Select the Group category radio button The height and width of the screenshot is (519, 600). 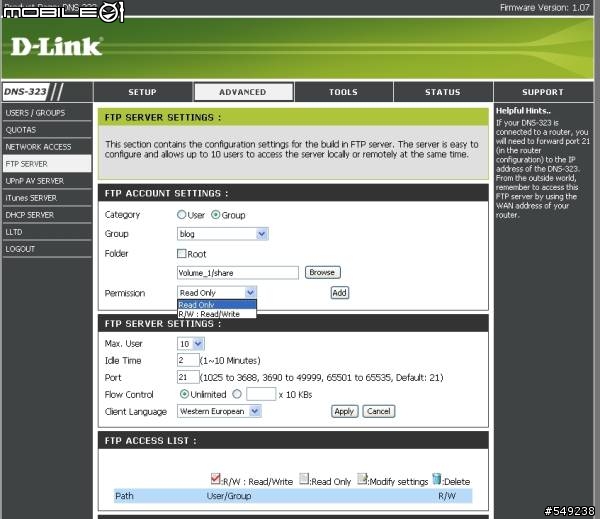click(x=215, y=215)
